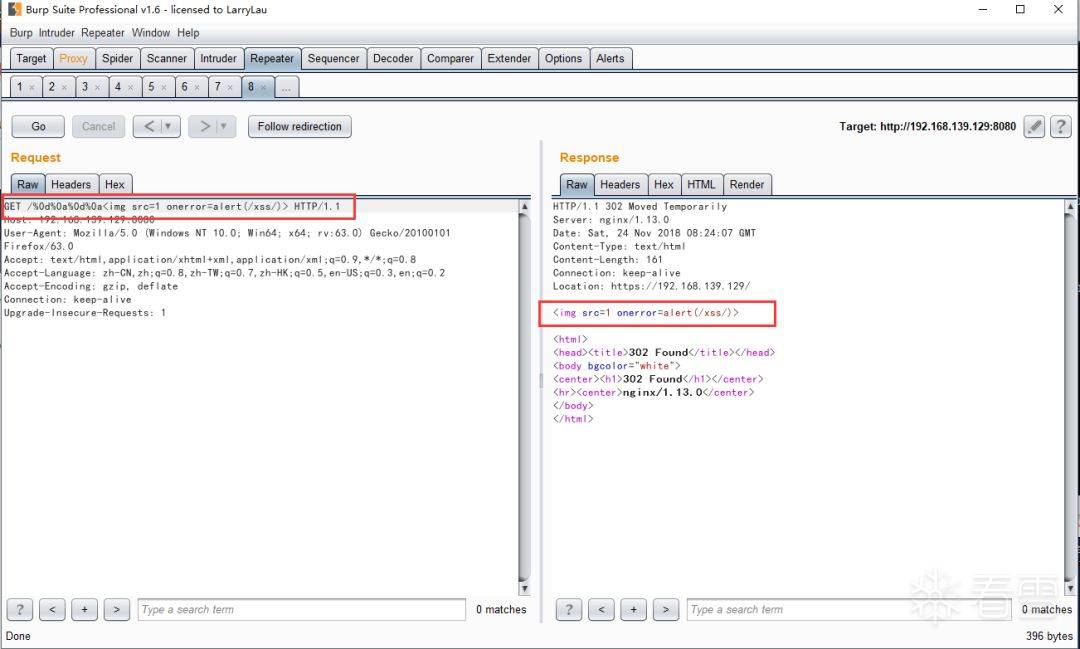Image resolution: width=1080 pixels, height=649 pixels.
Task: Go to previous match in response search
Action: (601, 610)
